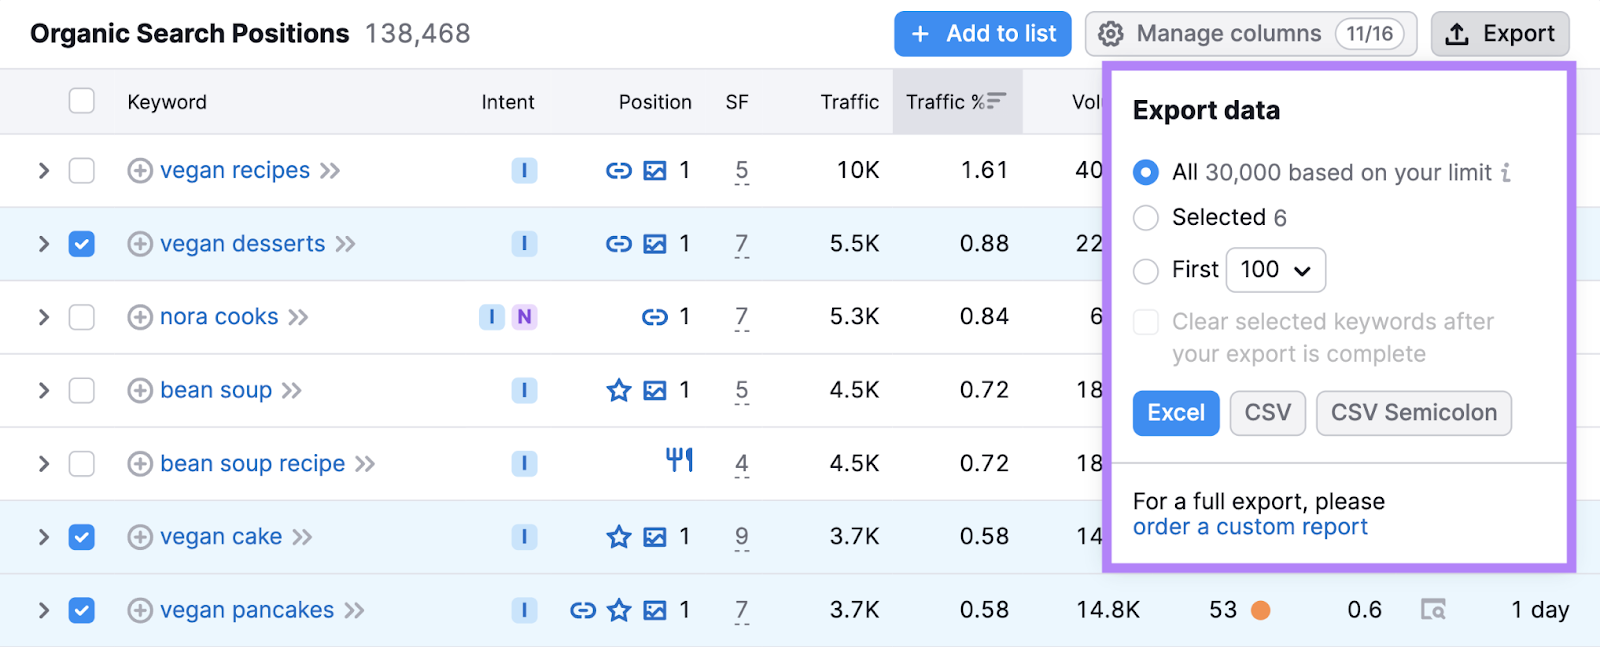The image size is (1600, 647).
Task: Click the image icon in vegan desserts row
Action: click(655, 244)
